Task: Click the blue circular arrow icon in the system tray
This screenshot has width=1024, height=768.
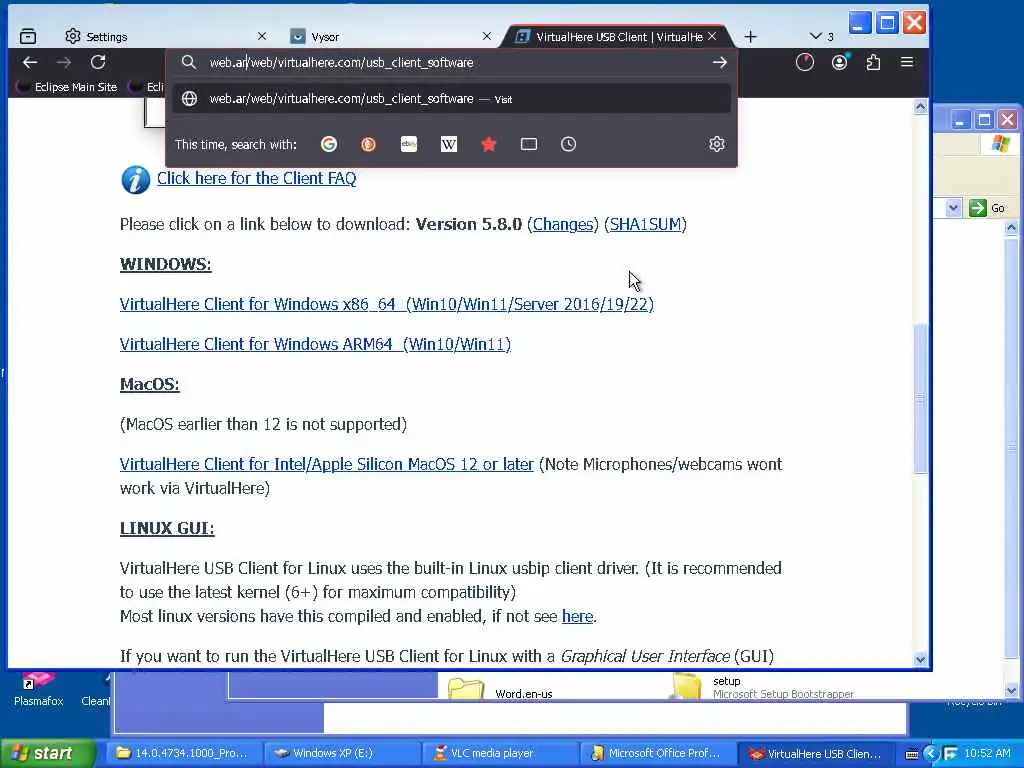Action: [931, 754]
